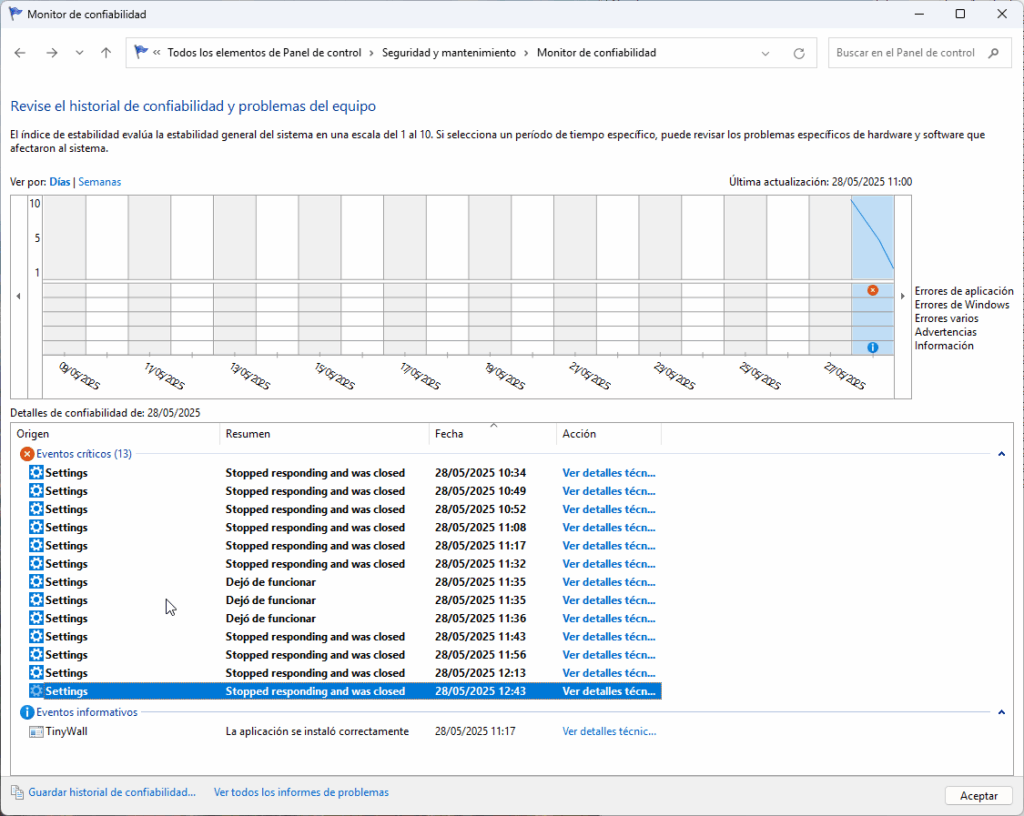Select the 28/05/2025 highlighted chart column

(x=872, y=275)
